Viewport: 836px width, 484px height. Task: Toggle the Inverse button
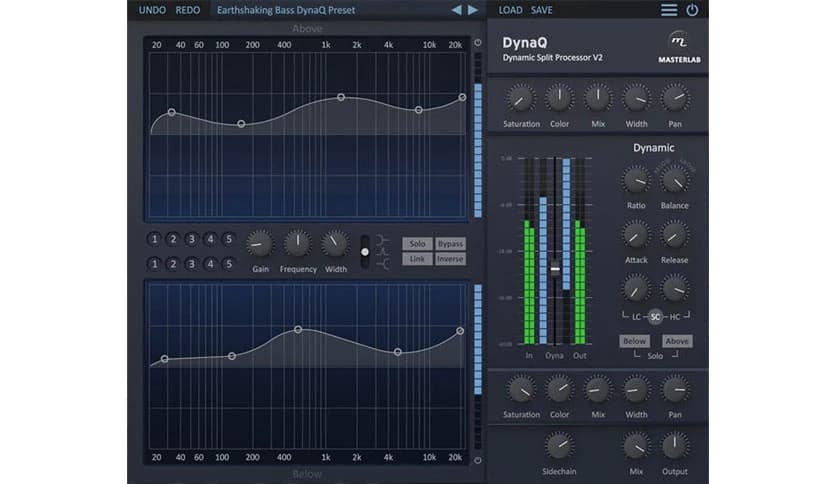(x=450, y=259)
